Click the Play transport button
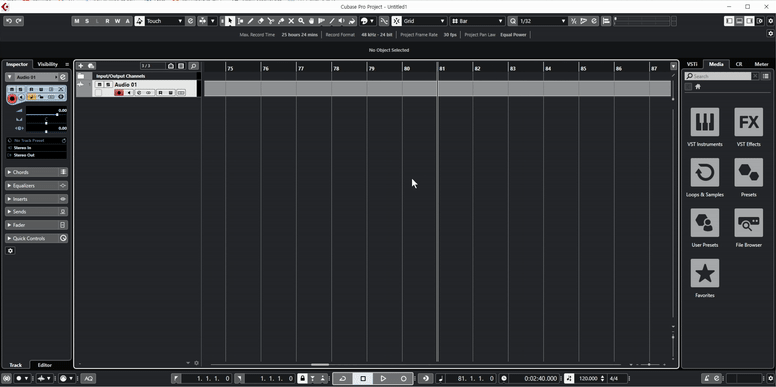Screen dimensions: 776x387 (x=383, y=379)
